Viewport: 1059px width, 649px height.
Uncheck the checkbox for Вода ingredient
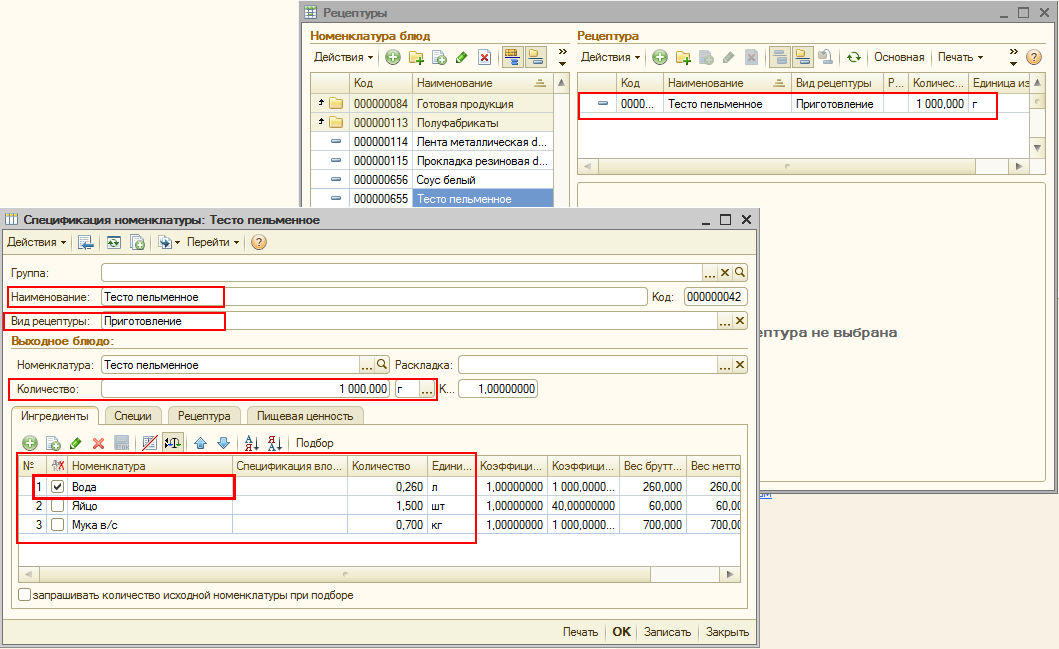(58, 487)
